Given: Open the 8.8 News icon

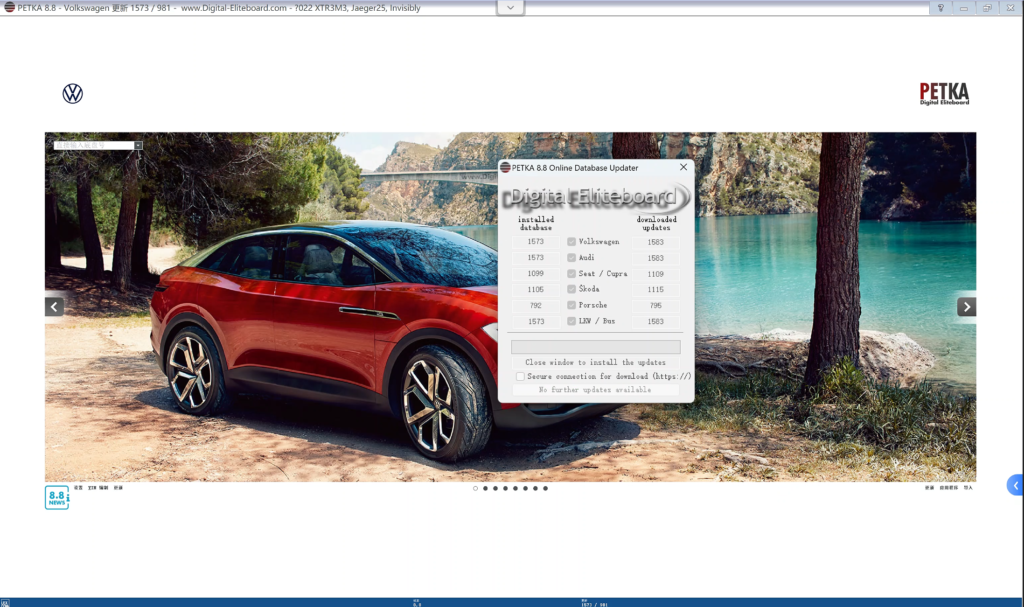Looking at the screenshot, I should click(x=57, y=497).
